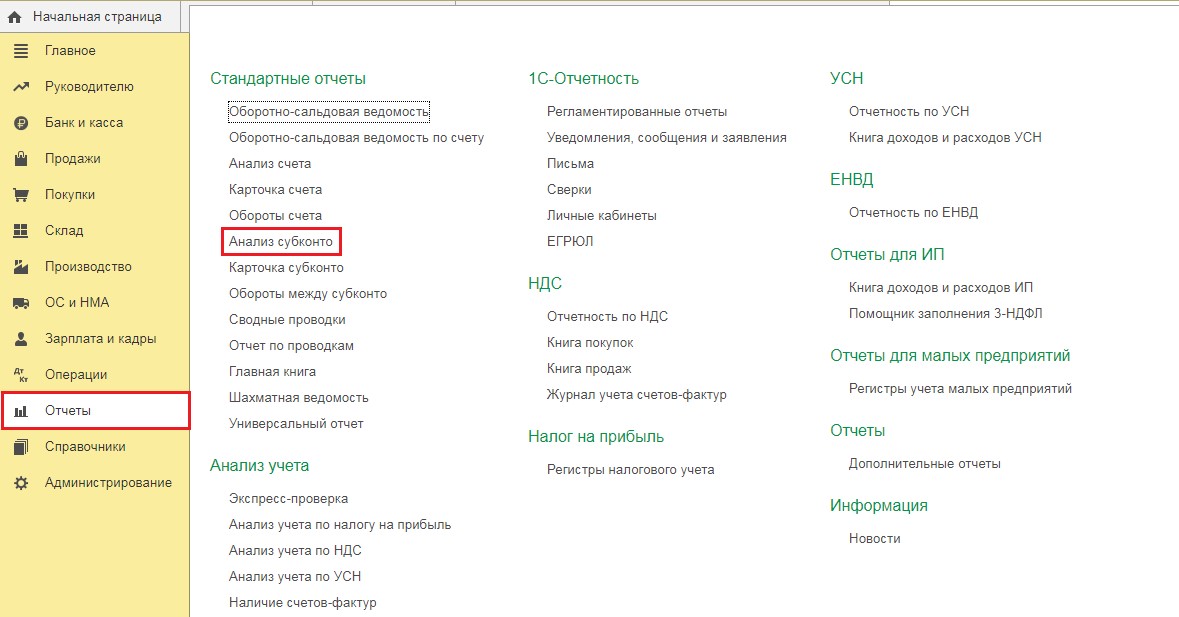1179x617 pixels.
Task: Open the Отчеты section in sidebar
Action: click(x=95, y=410)
